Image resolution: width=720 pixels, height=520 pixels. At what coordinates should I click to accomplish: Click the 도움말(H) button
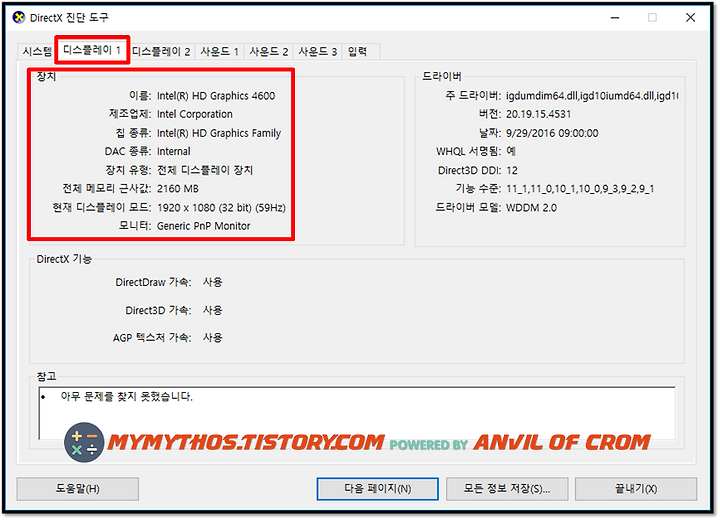(x=78, y=489)
